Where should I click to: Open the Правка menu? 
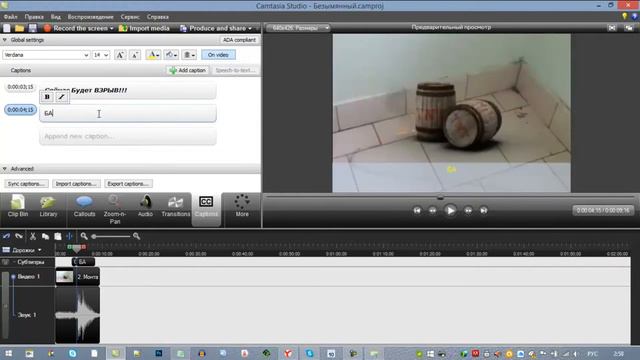tap(34, 17)
